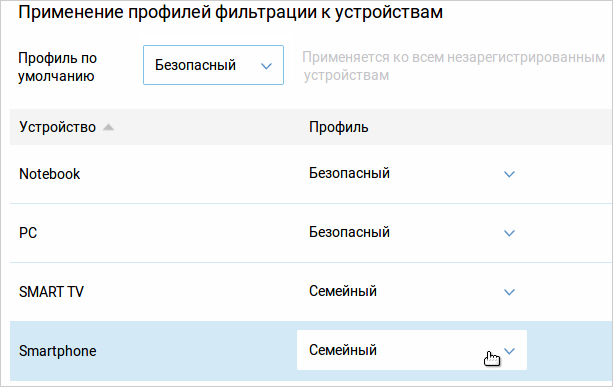The image size is (613, 387).
Task: Expand the PC profile chevron
Action: pos(509,233)
